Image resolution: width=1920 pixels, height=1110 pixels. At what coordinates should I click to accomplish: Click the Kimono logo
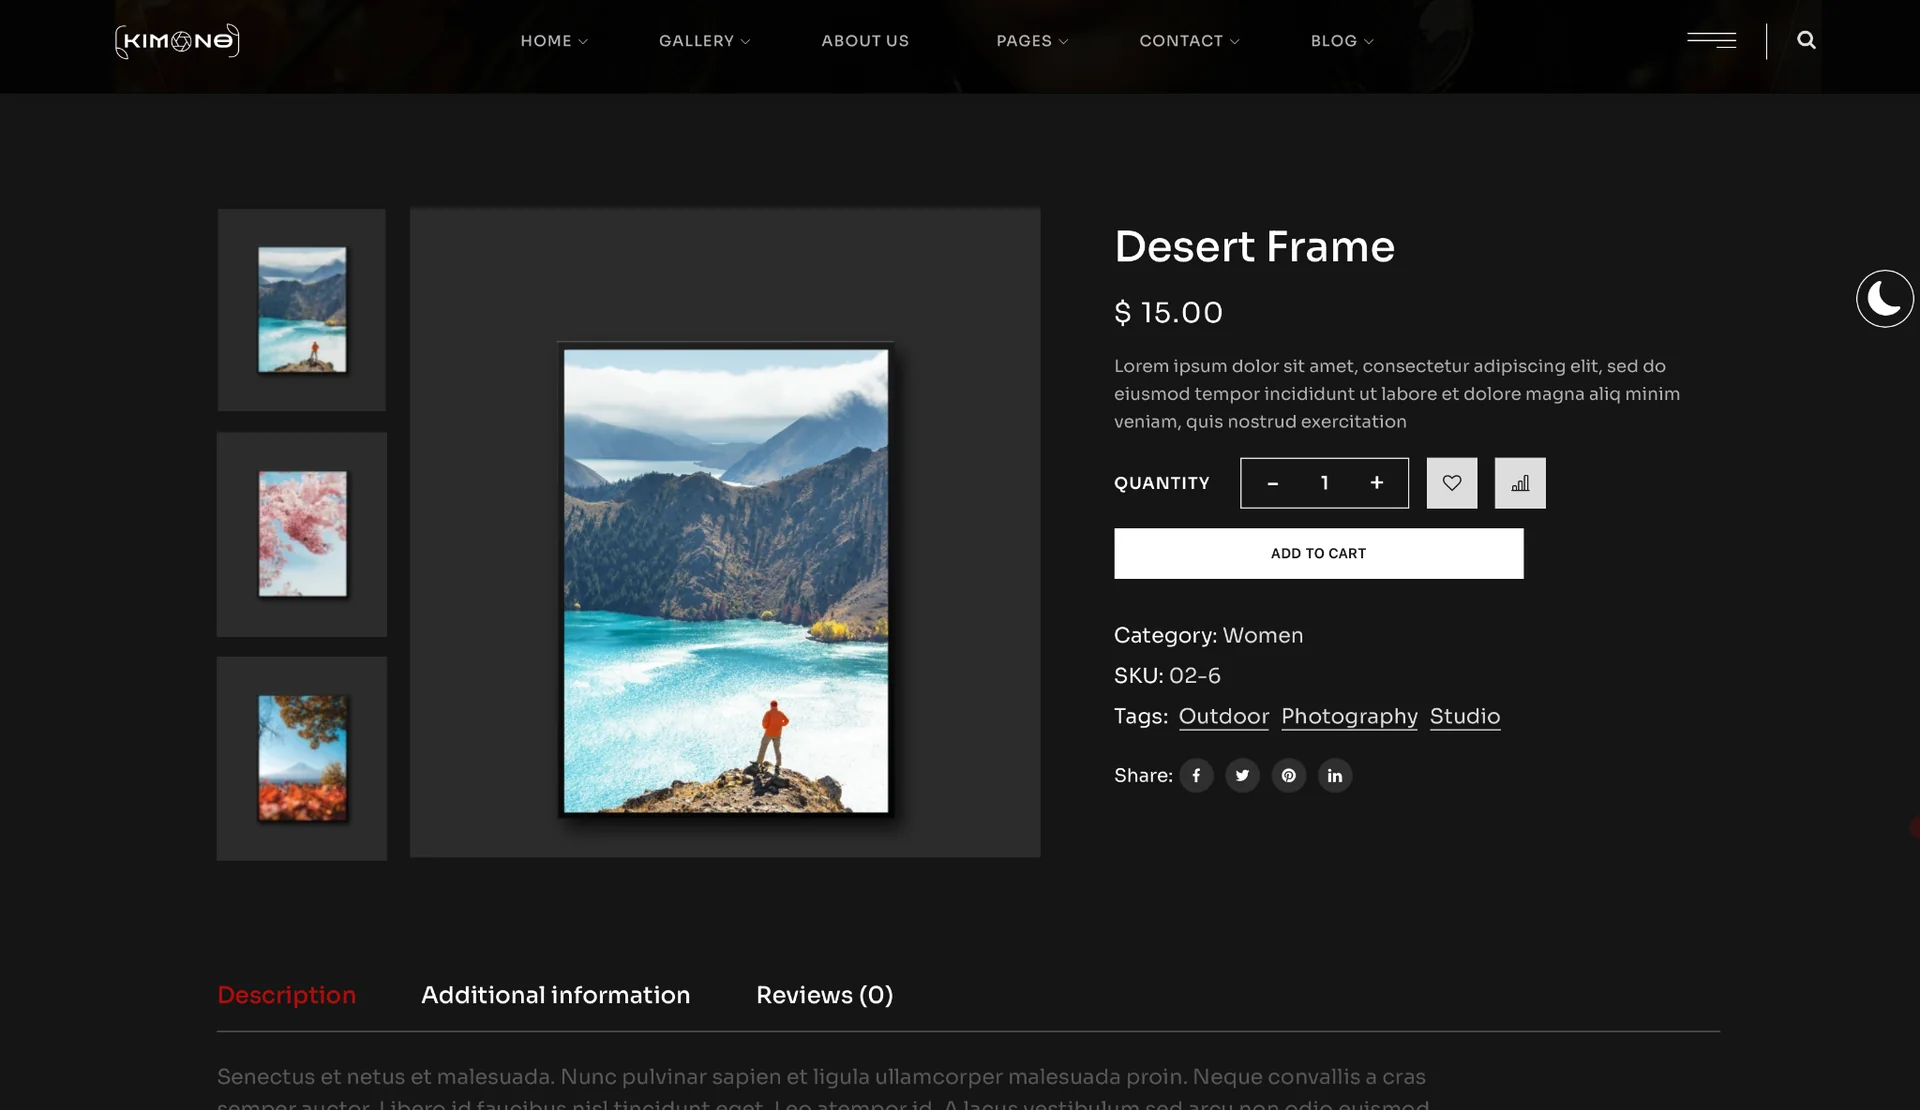(x=177, y=41)
